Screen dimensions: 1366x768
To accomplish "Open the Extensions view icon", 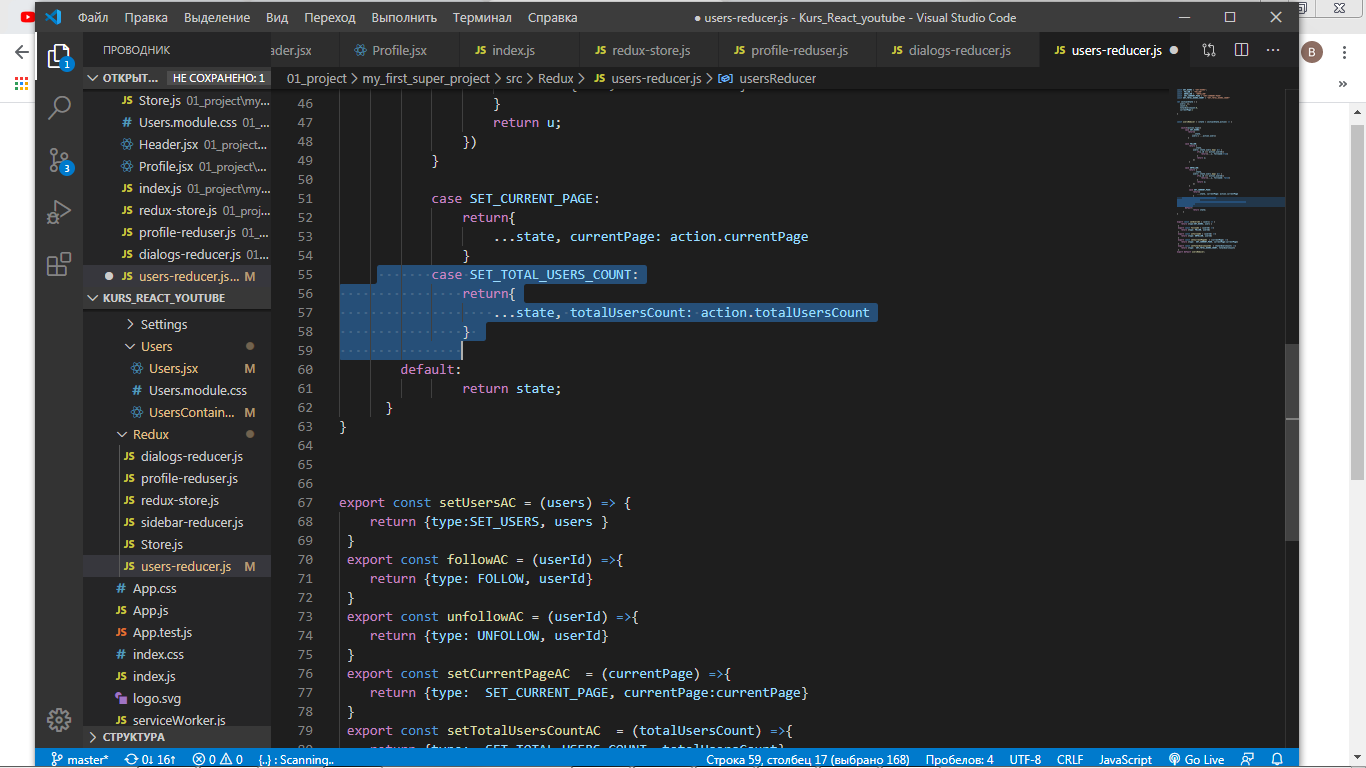I will click(x=59, y=264).
